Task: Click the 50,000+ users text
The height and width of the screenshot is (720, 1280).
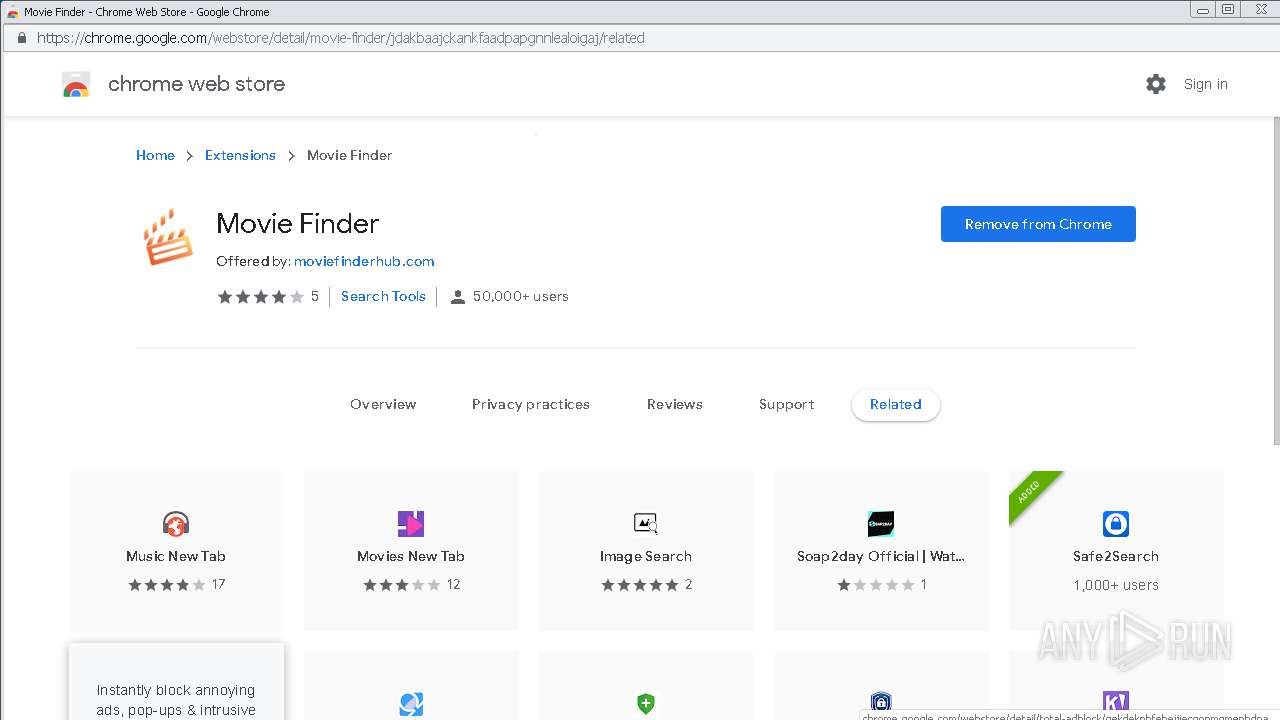Action: click(521, 296)
